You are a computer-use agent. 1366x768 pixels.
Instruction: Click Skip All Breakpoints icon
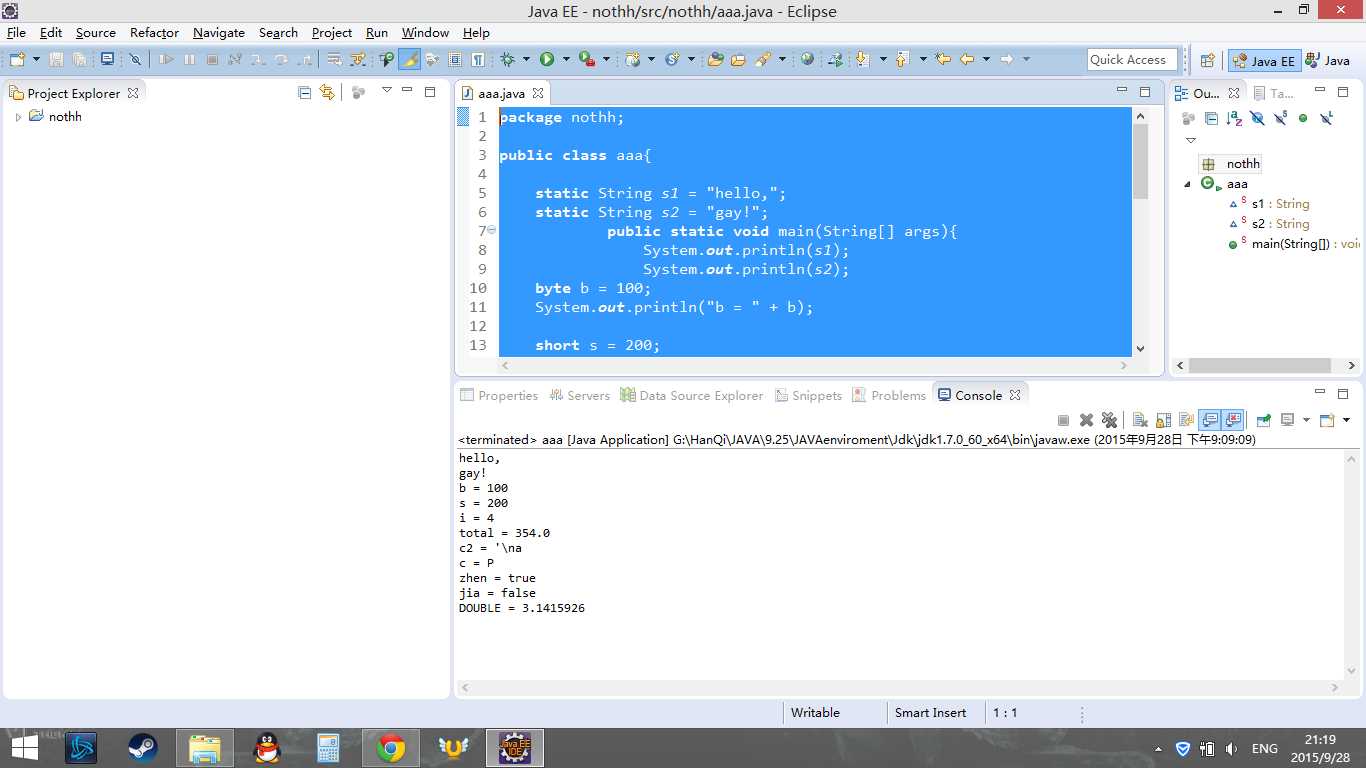(x=135, y=60)
